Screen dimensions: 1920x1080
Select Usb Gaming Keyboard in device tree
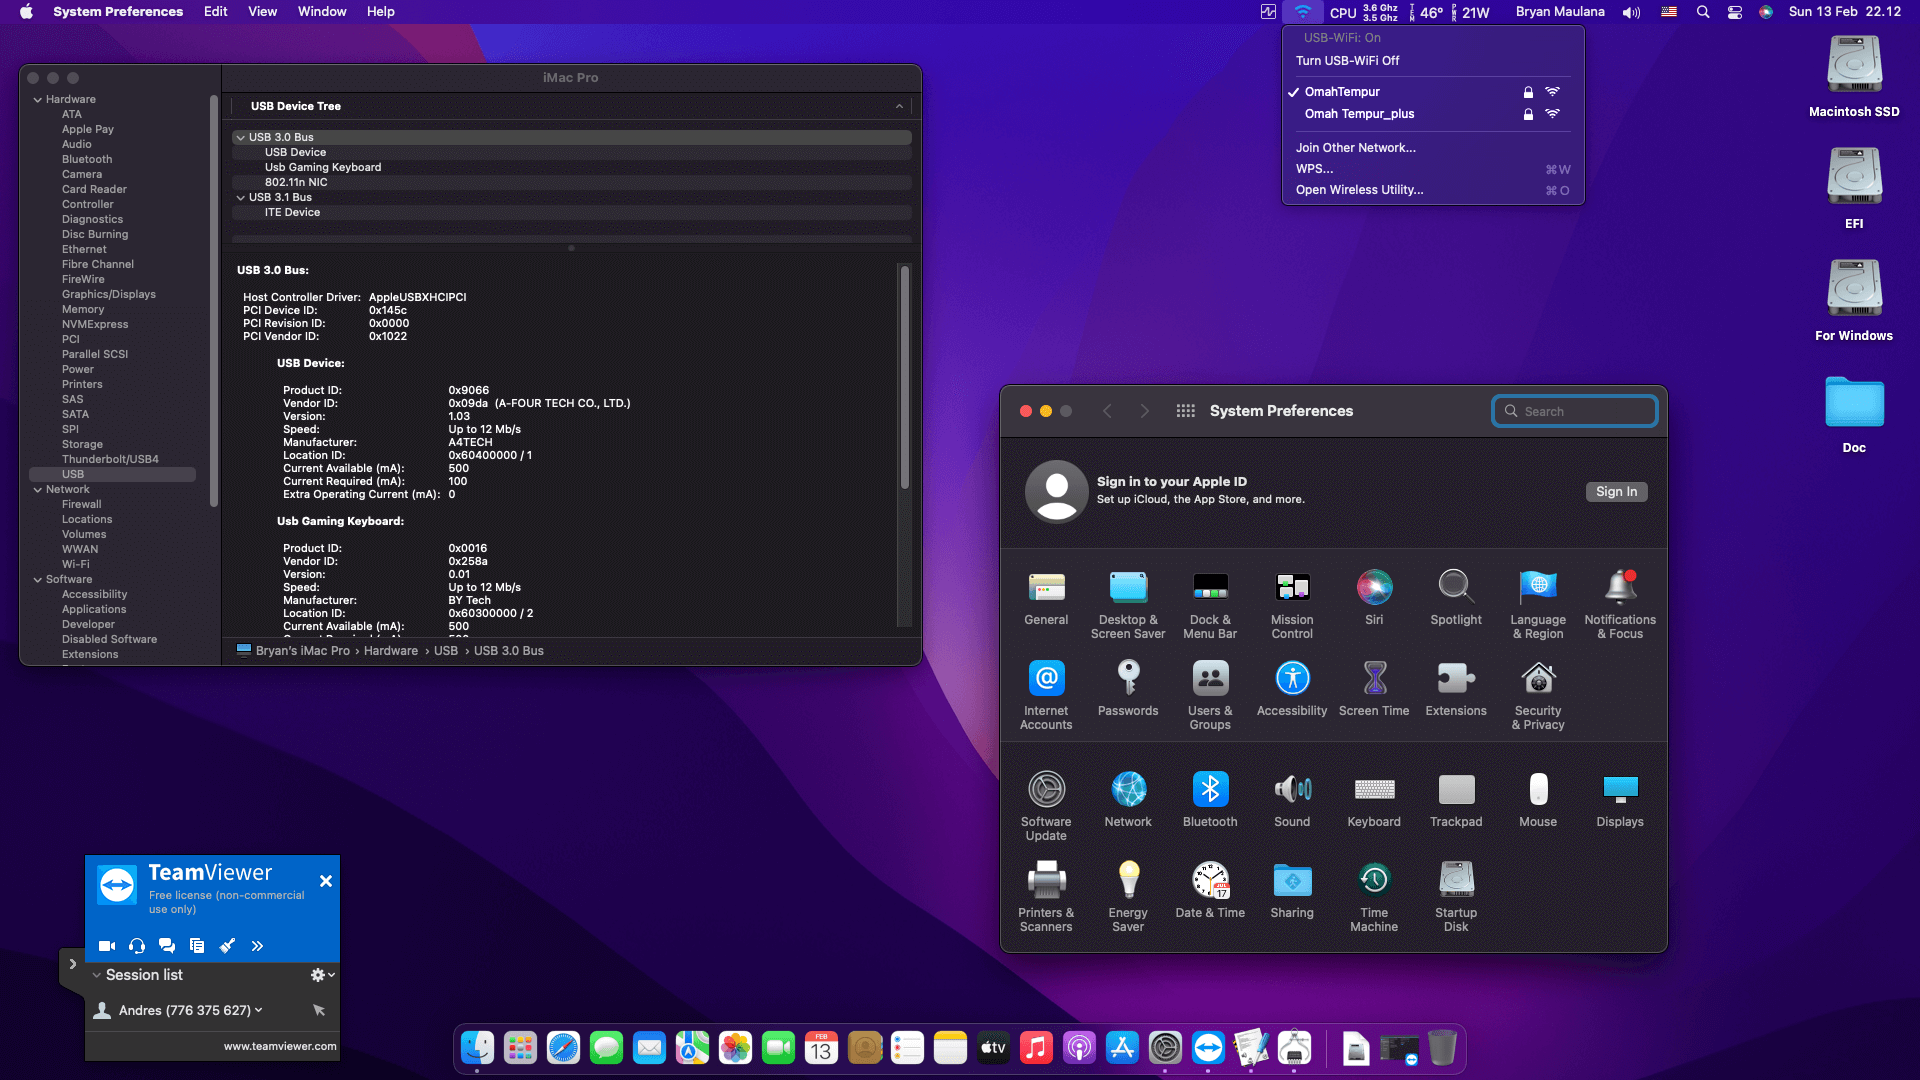click(x=572, y=168)
